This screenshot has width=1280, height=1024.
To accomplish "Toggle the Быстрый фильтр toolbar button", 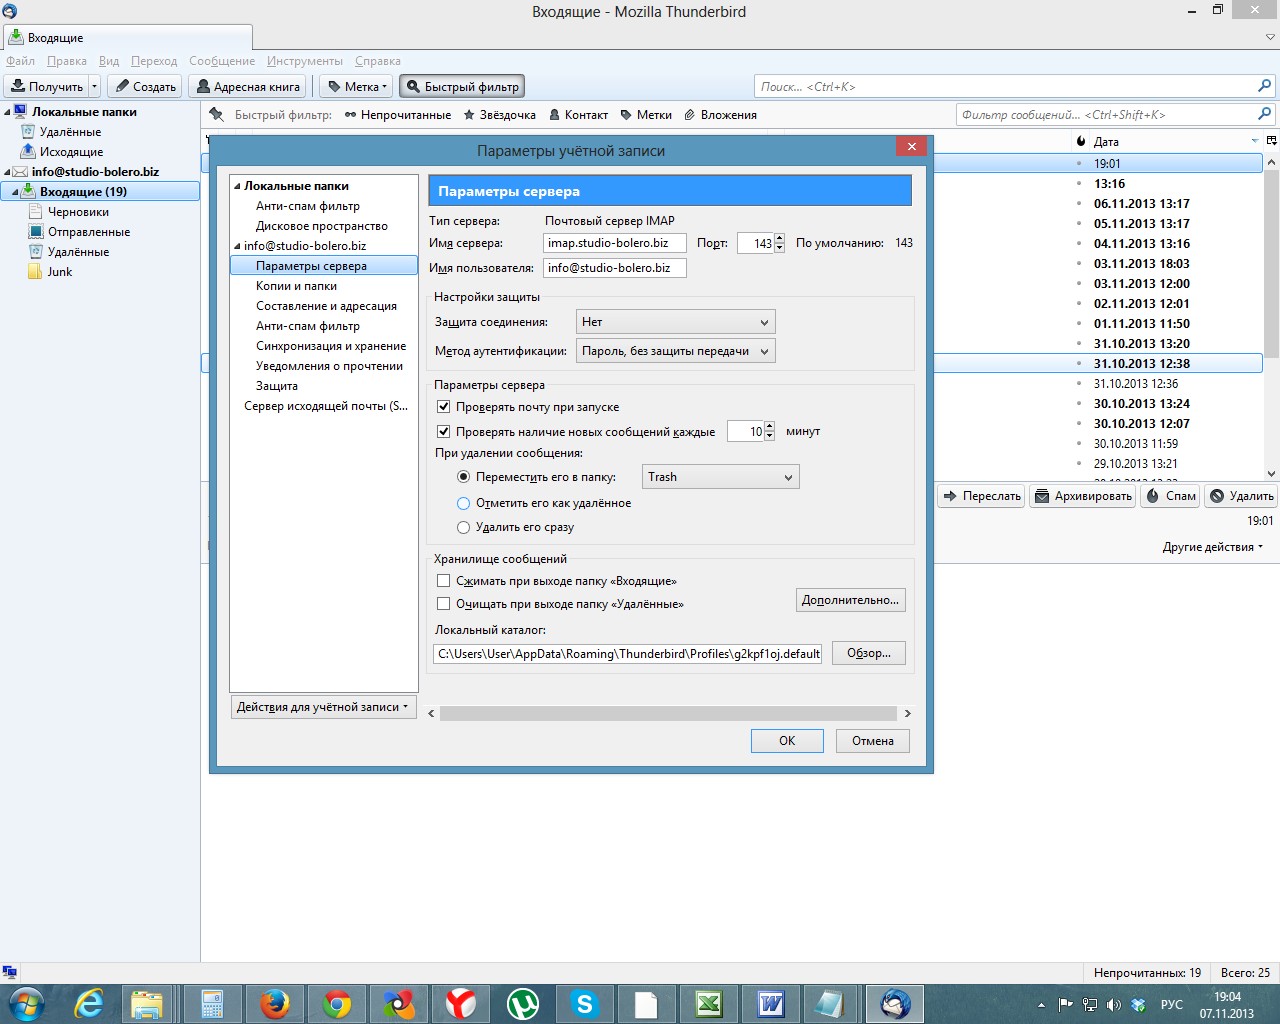I will pyautogui.click(x=462, y=87).
